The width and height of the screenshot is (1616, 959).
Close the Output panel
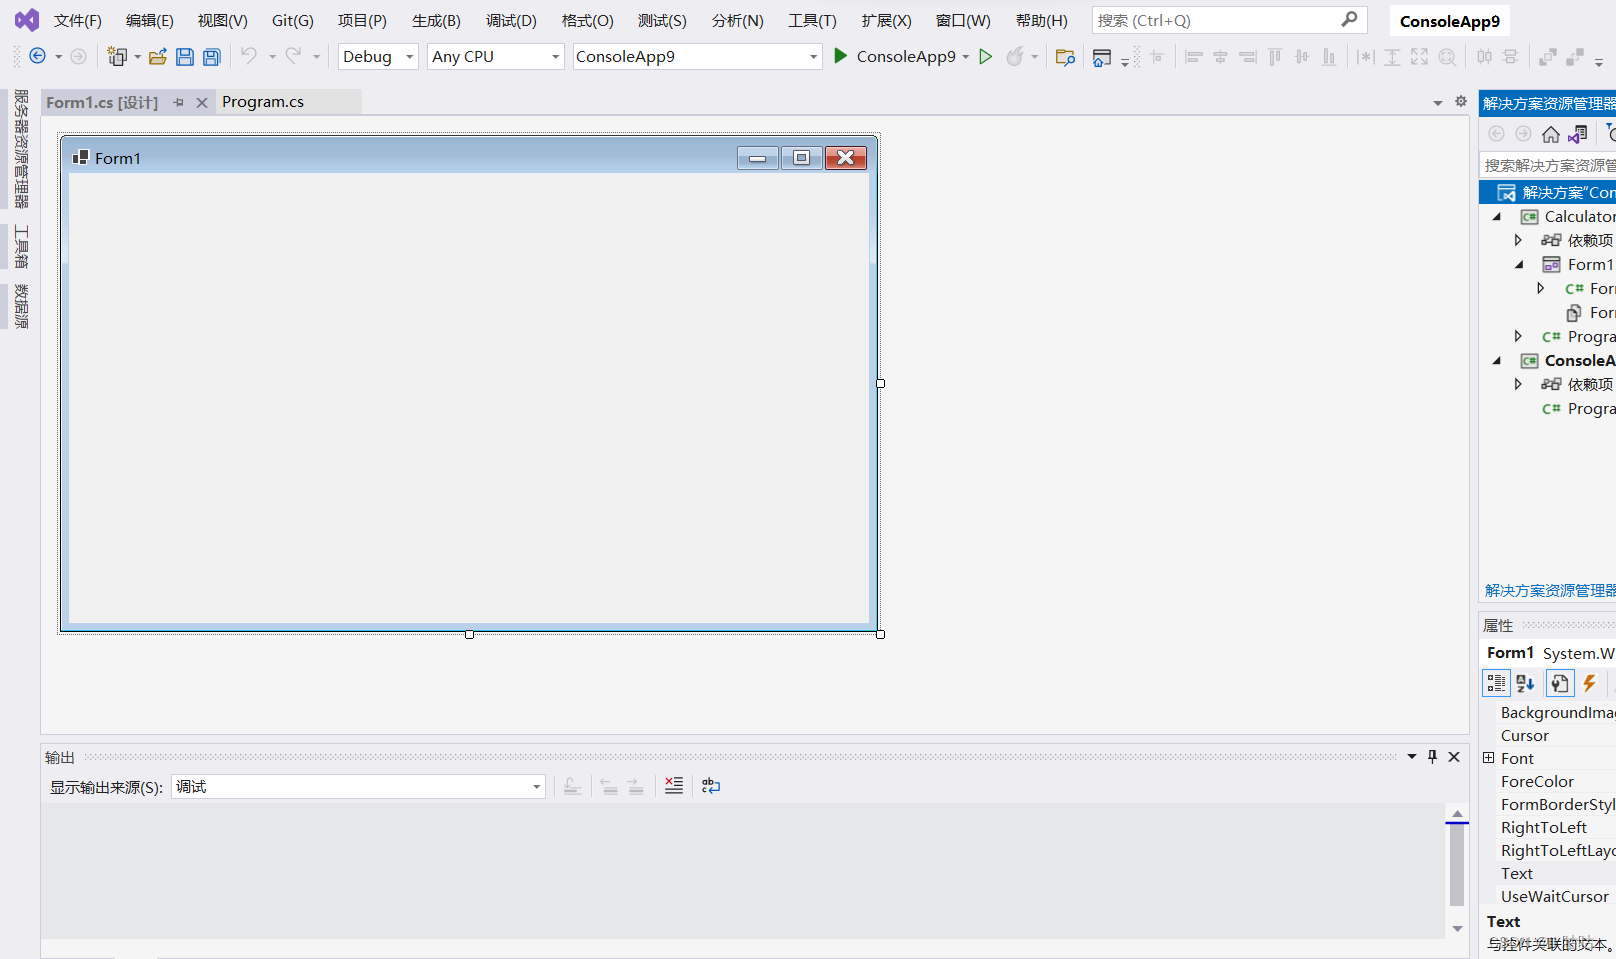[x=1454, y=757]
